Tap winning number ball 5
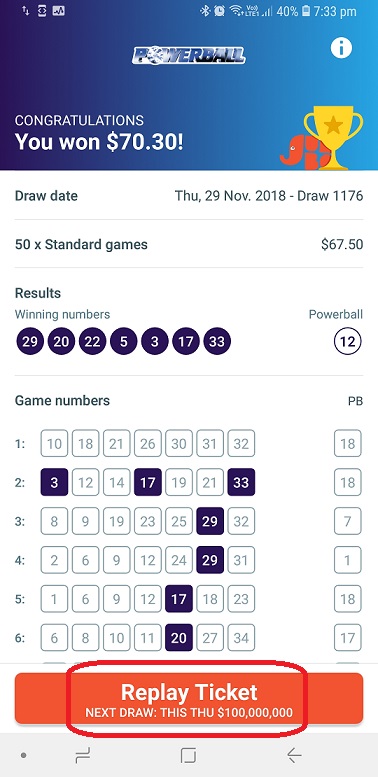Viewport: 378px width, 777px height. (x=123, y=341)
